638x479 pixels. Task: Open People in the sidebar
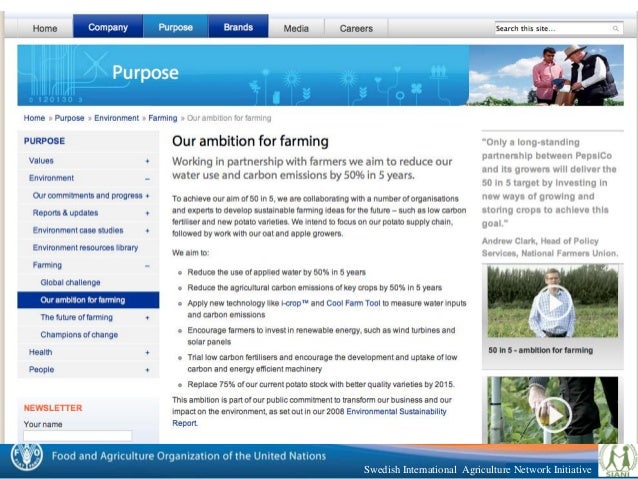(41, 370)
